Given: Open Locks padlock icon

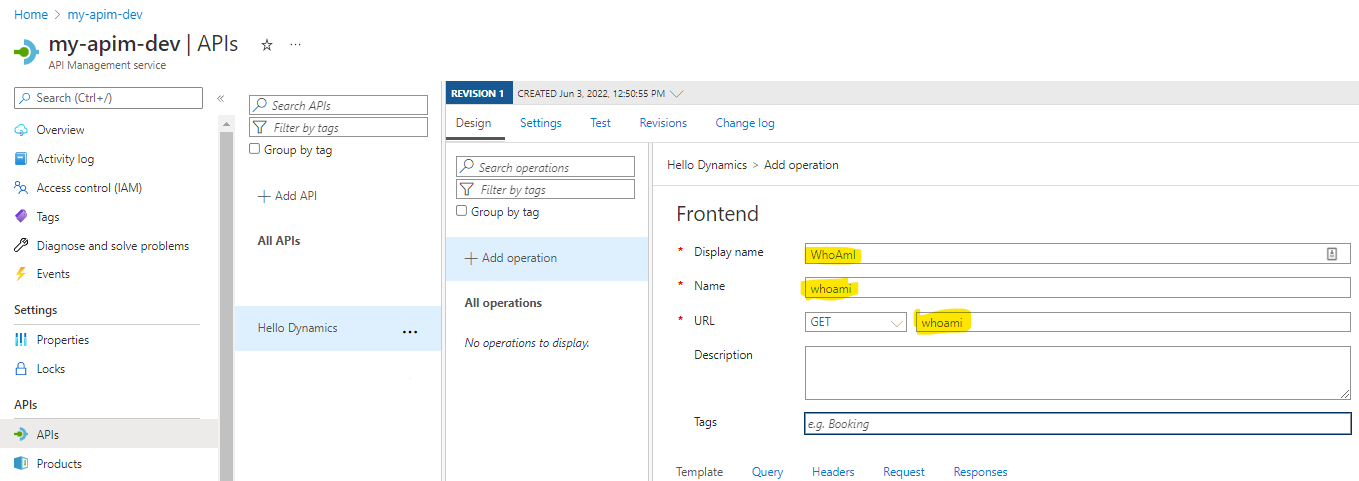Looking at the screenshot, I should (x=21, y=369).
